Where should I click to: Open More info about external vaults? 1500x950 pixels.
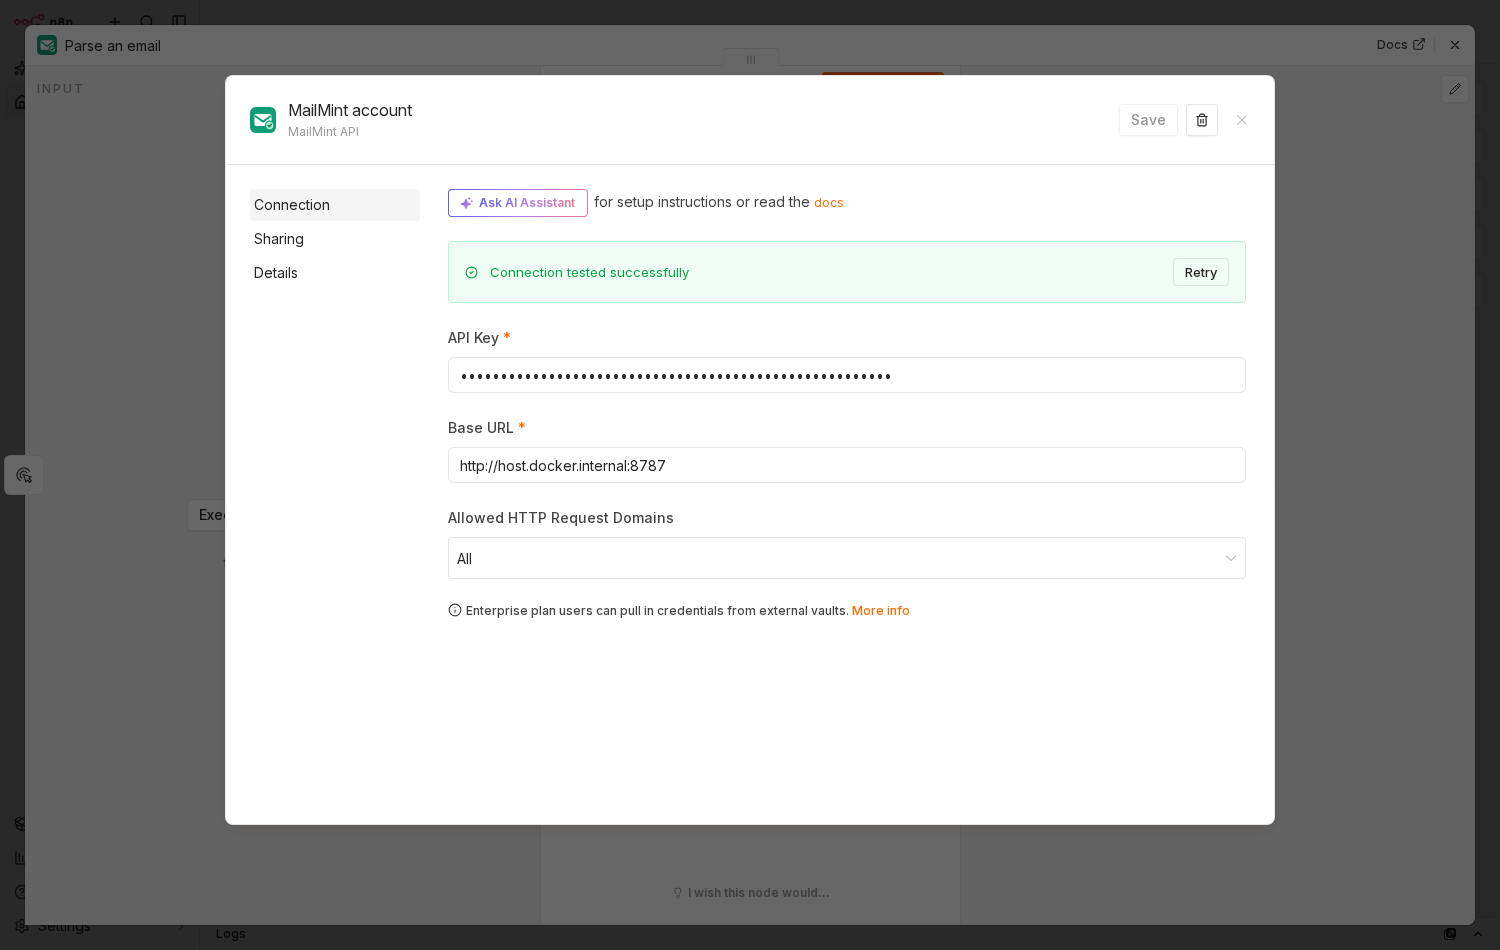(881, 611)
